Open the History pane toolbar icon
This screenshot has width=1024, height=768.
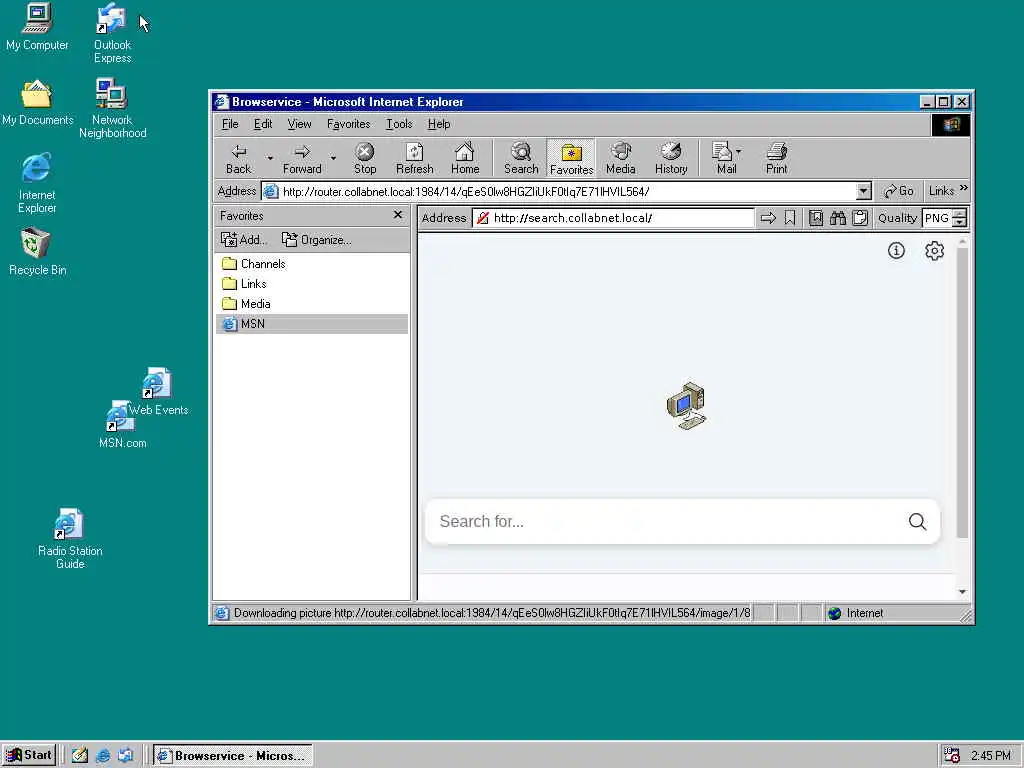[671, 159]
